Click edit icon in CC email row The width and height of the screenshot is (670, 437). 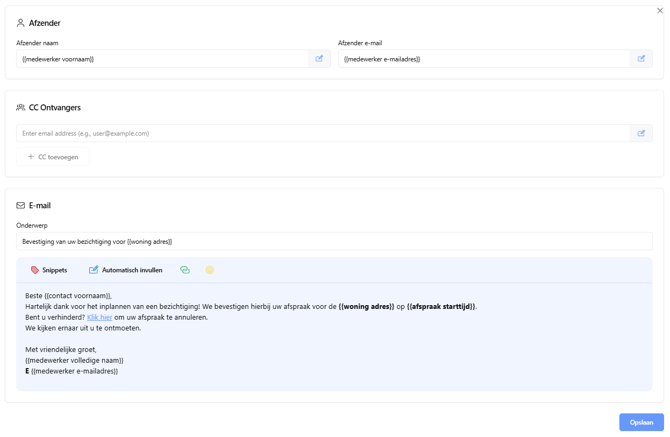click(641, 133)
